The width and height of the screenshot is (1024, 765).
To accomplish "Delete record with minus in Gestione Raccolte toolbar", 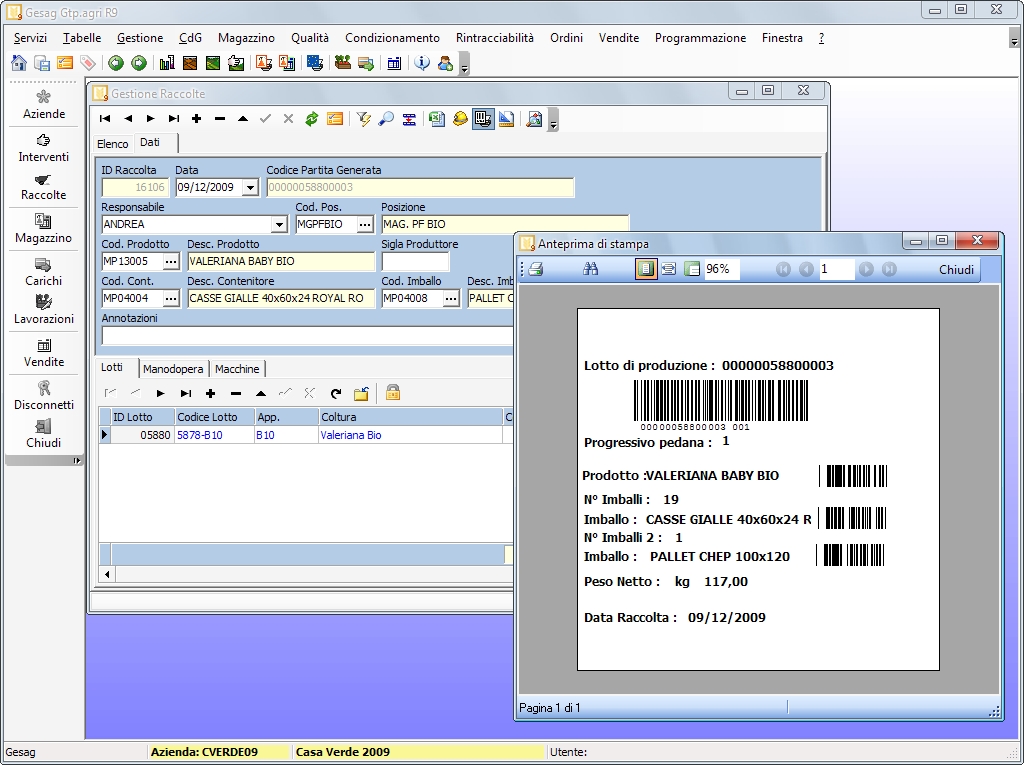I will (x=219, y=119).
